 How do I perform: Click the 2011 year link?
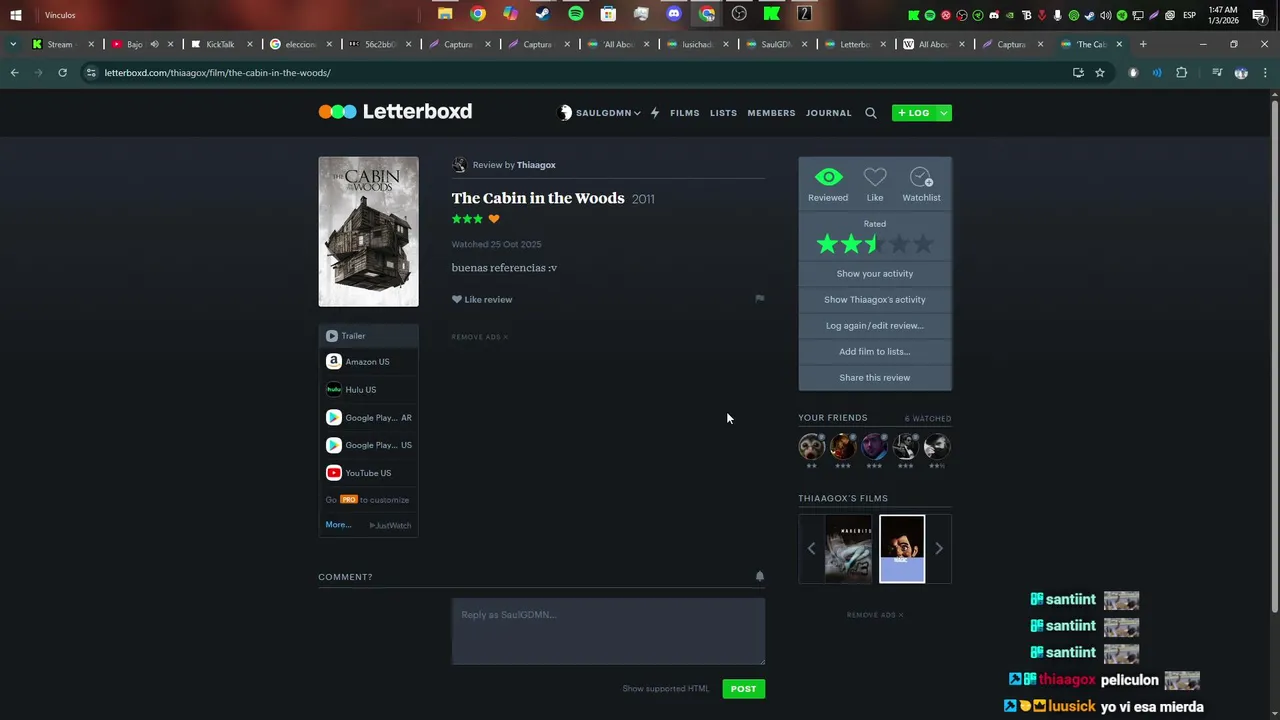click(x=643, y=199)
